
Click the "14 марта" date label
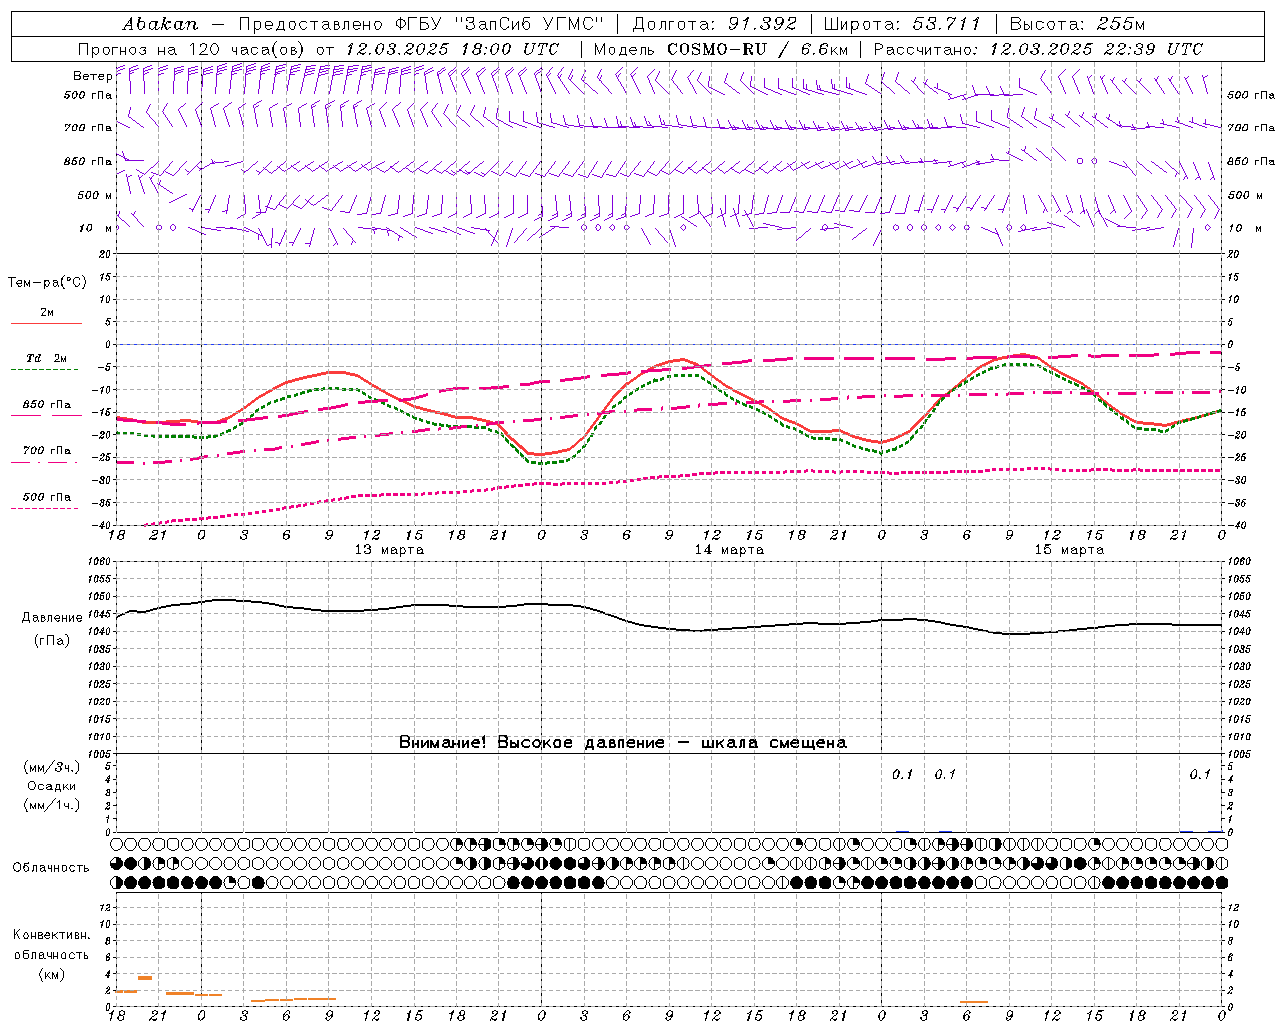(x=729, y=550)
